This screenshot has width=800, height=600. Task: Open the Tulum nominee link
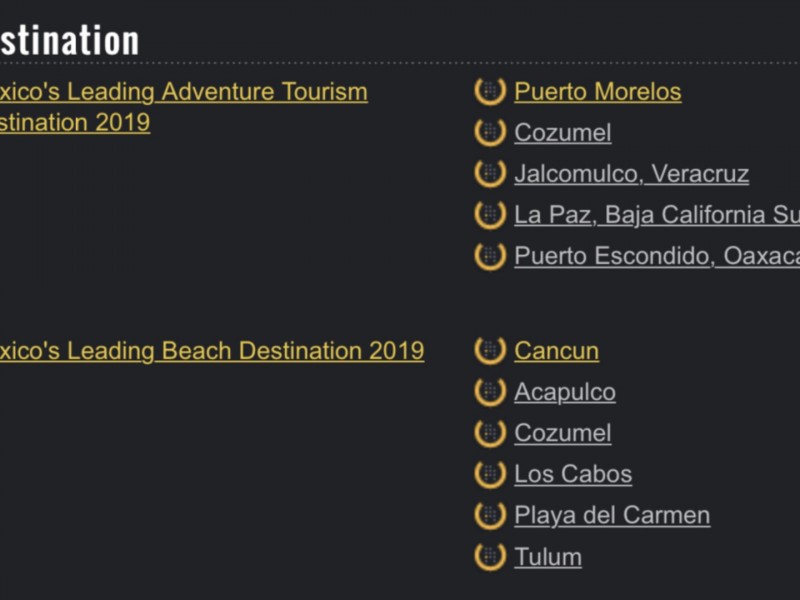click(547, 557)
